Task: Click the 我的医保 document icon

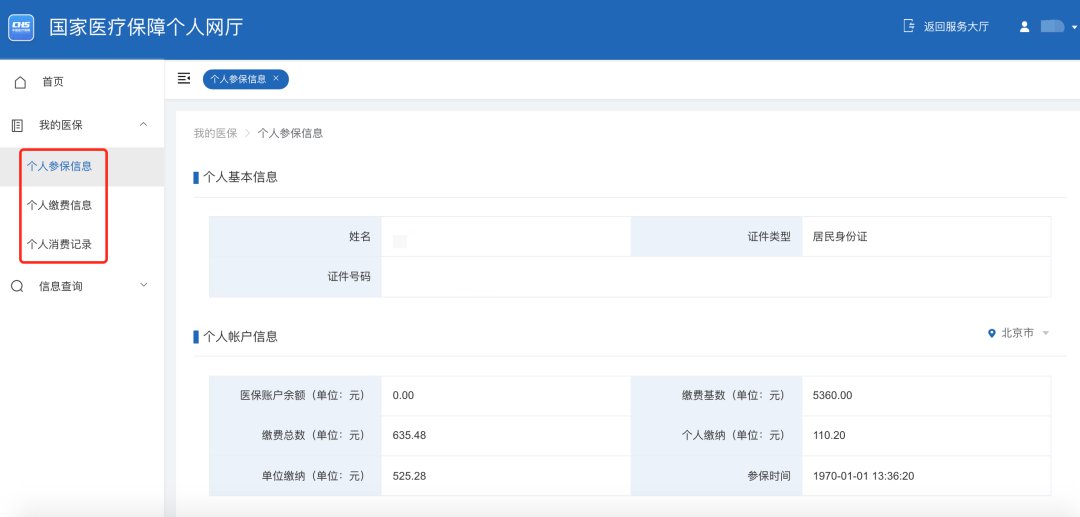Action: (x=17, y=125)
